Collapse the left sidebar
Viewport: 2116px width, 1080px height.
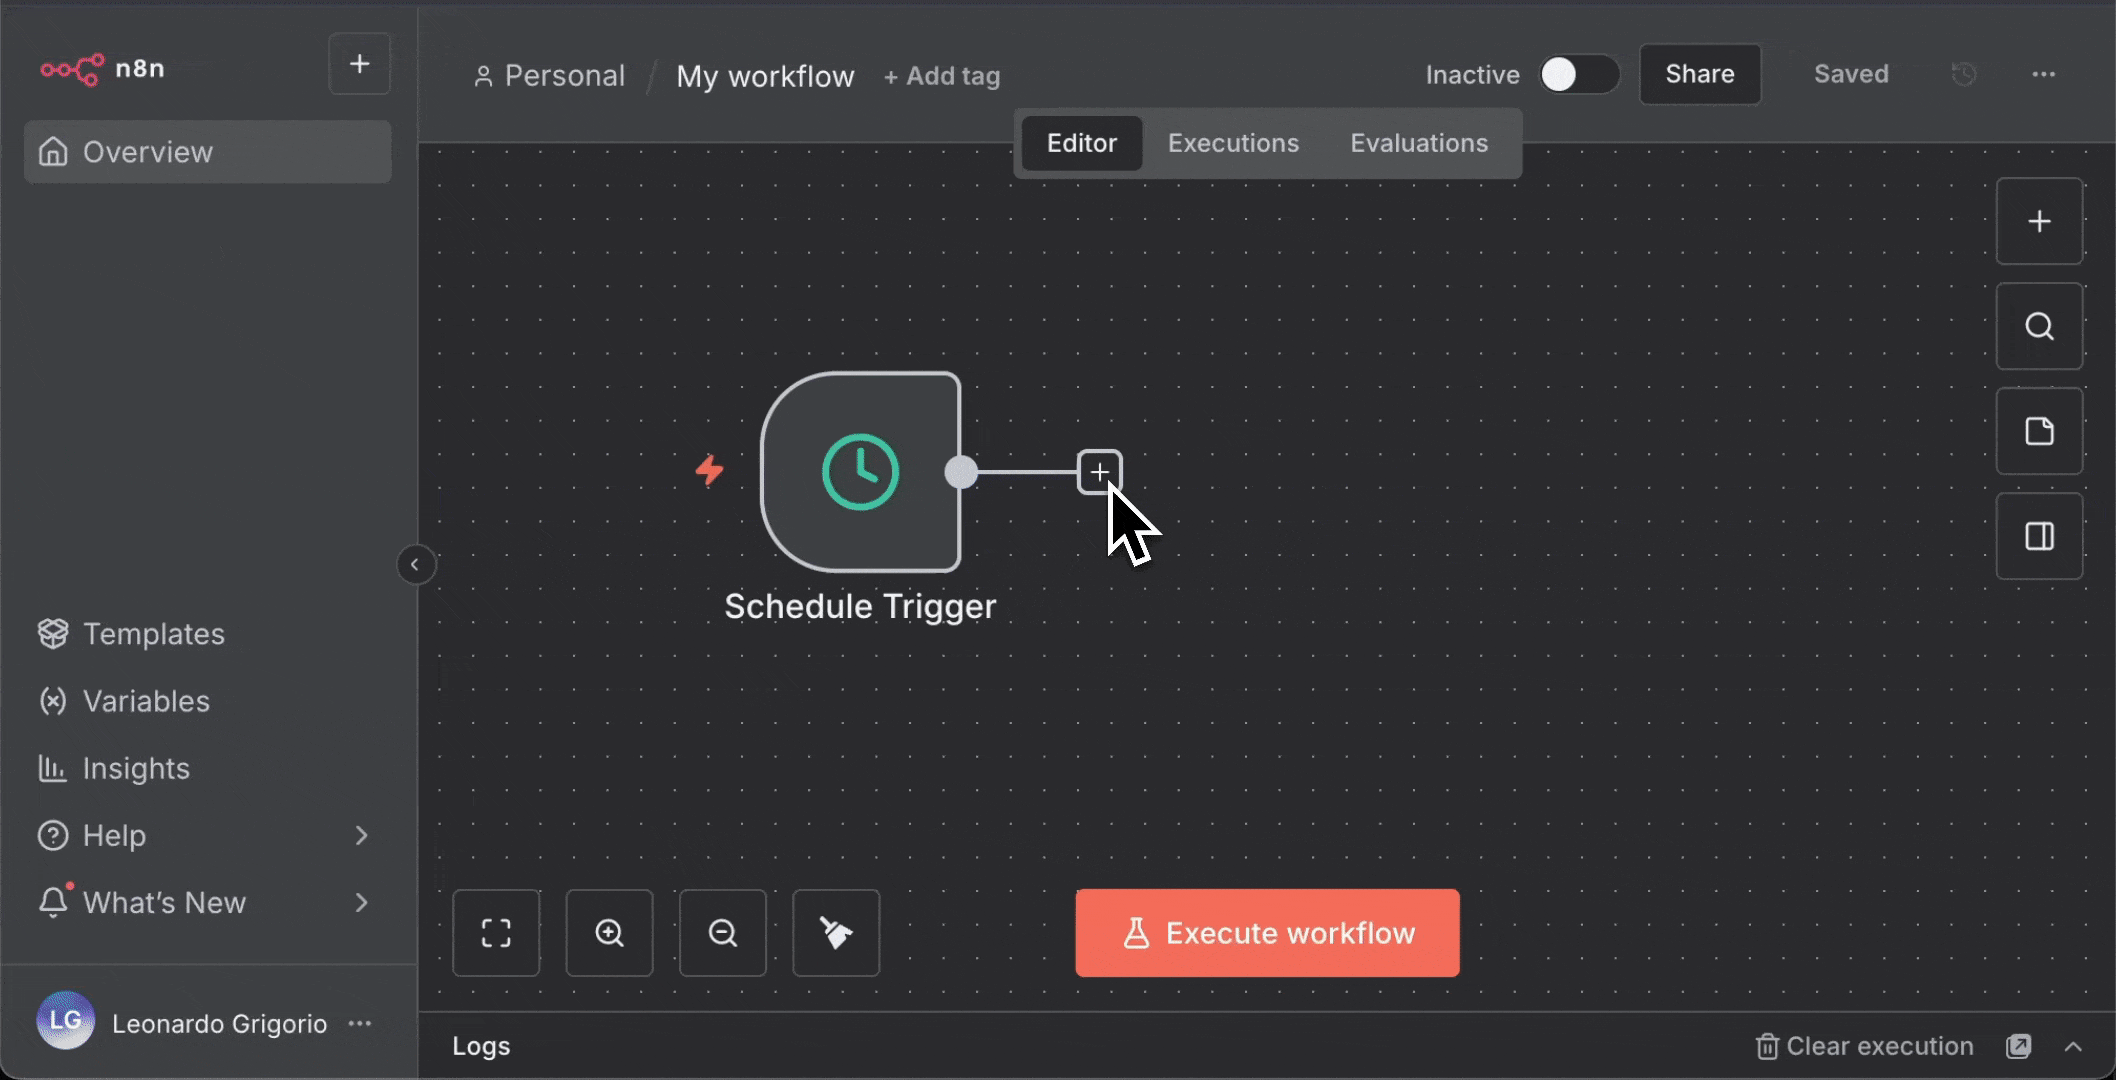pos(416,564)
